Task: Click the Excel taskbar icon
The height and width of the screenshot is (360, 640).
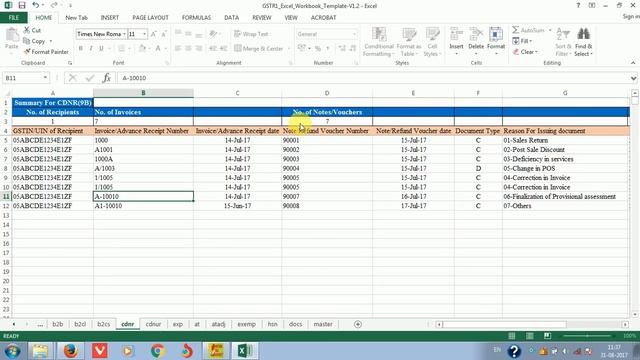Action: tap(245, 351)
